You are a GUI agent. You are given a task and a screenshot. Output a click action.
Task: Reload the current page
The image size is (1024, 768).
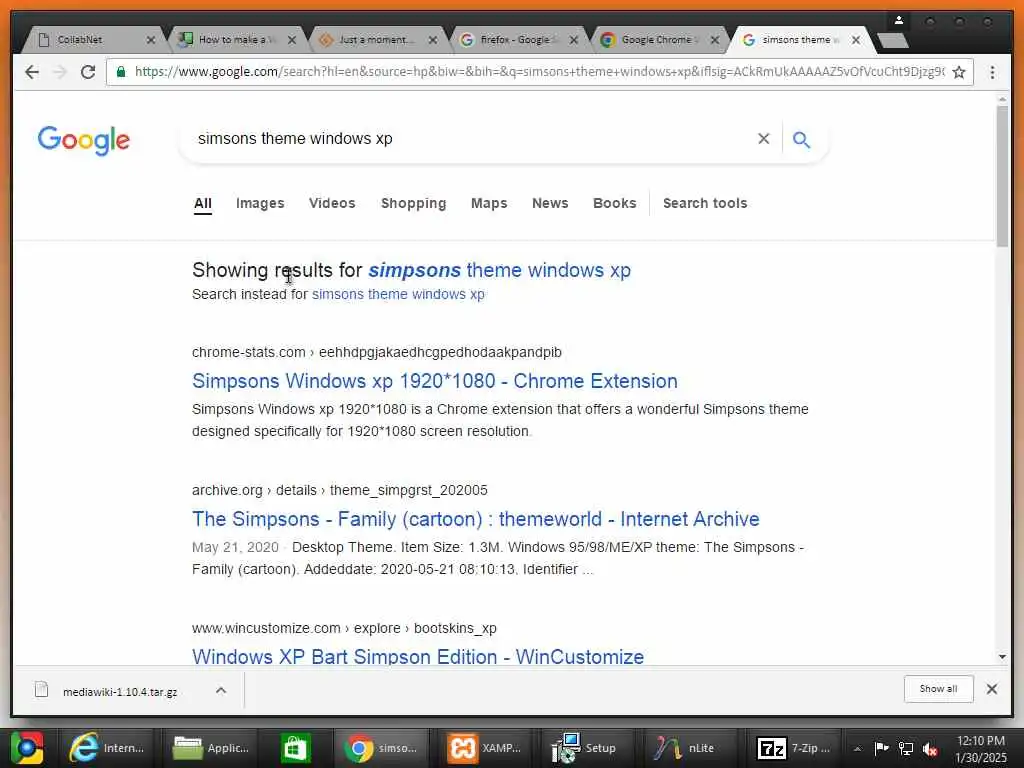point(88,72)
